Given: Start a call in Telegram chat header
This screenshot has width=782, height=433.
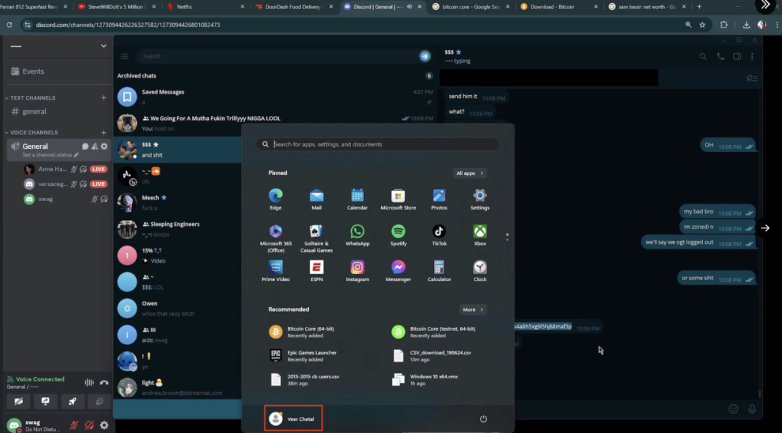Looking at the screenshot, I should tap(719, 57).
